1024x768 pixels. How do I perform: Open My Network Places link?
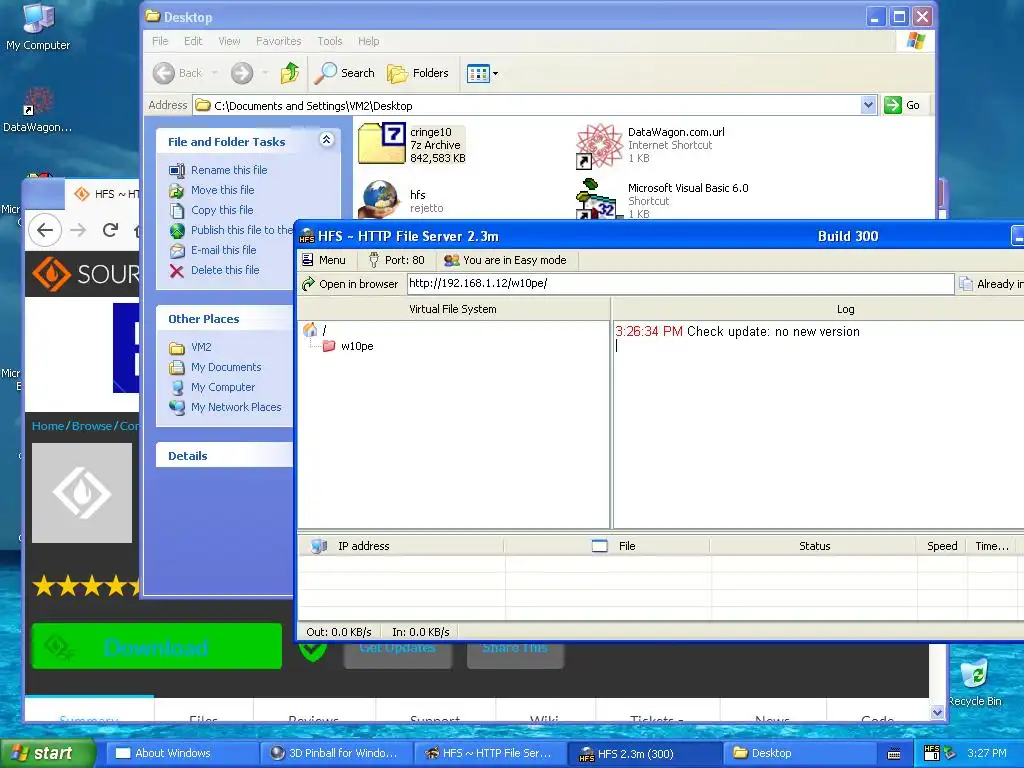(236, 407)
